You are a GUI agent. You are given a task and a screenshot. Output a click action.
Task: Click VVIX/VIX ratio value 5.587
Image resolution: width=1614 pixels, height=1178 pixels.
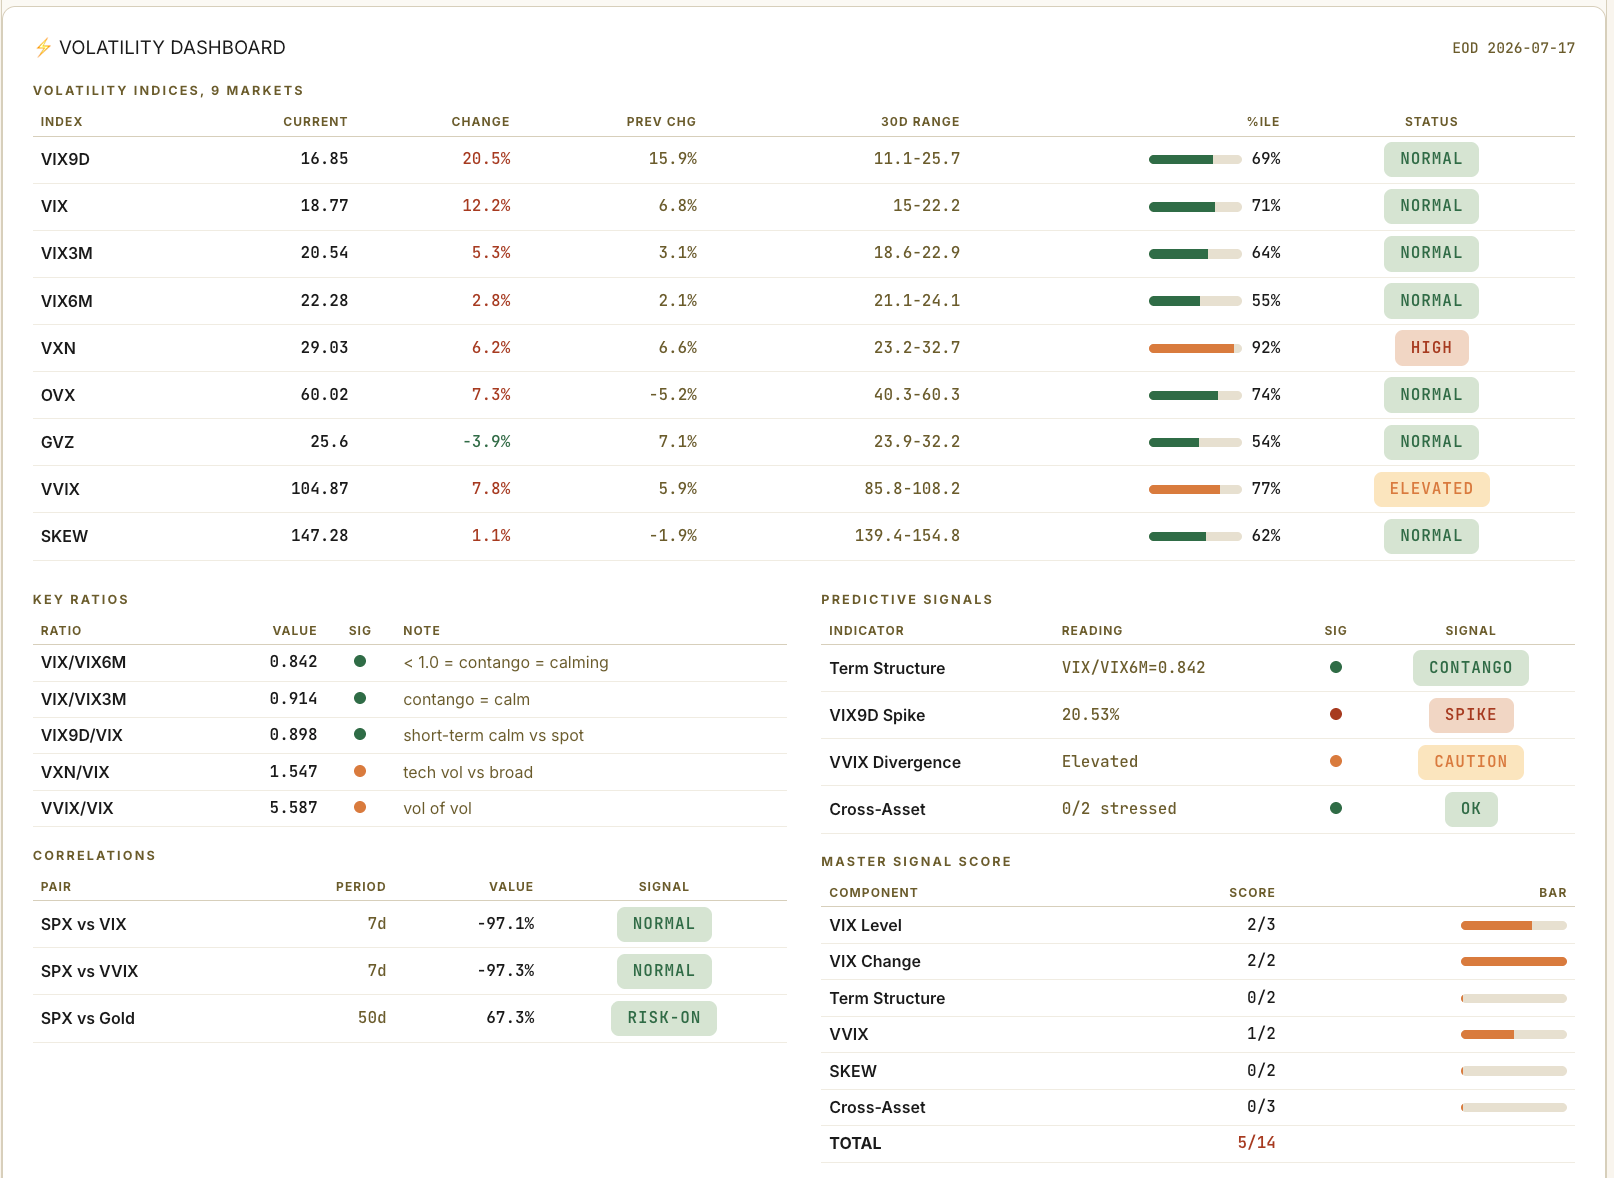pyautogui.click(x=293, y=808)
